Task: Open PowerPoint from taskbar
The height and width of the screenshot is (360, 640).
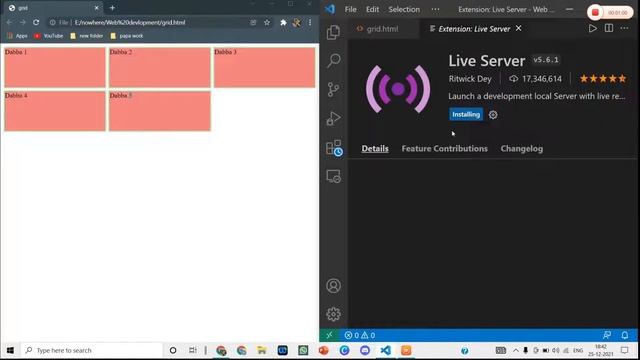Action: pyautogui.click(x=324, y=350)
